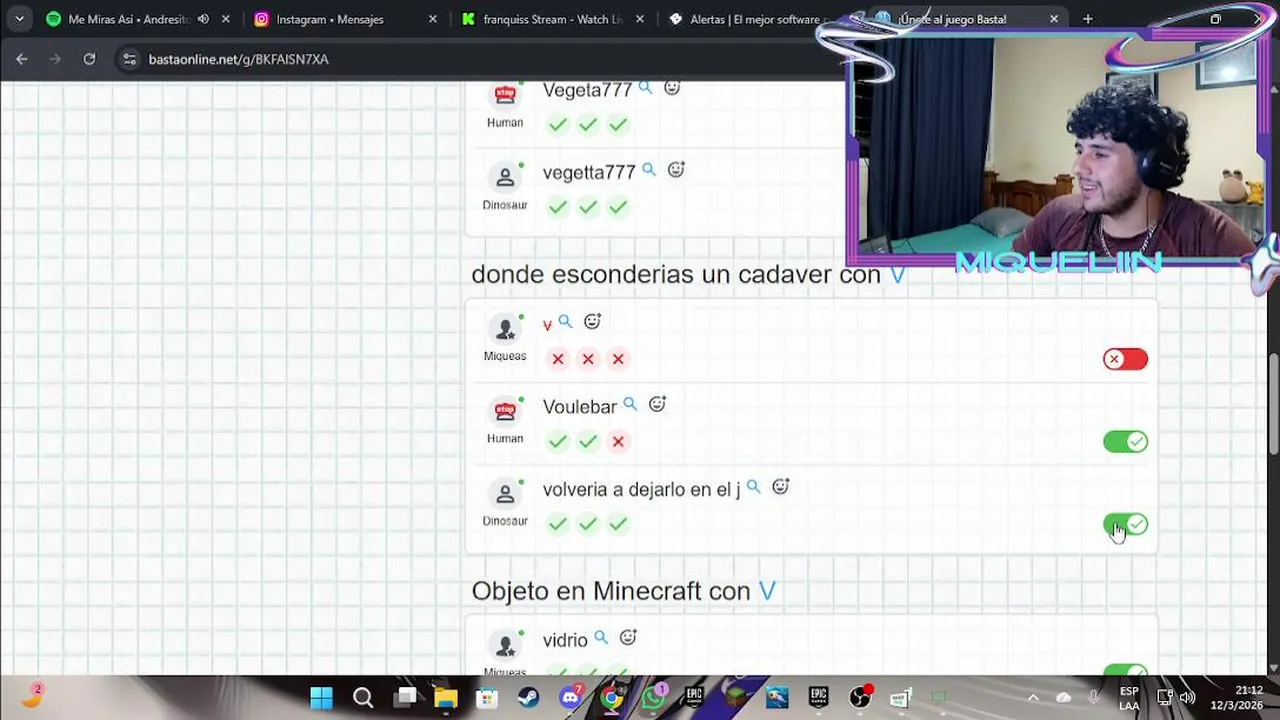Click the name "Vegeta777"

587,90
